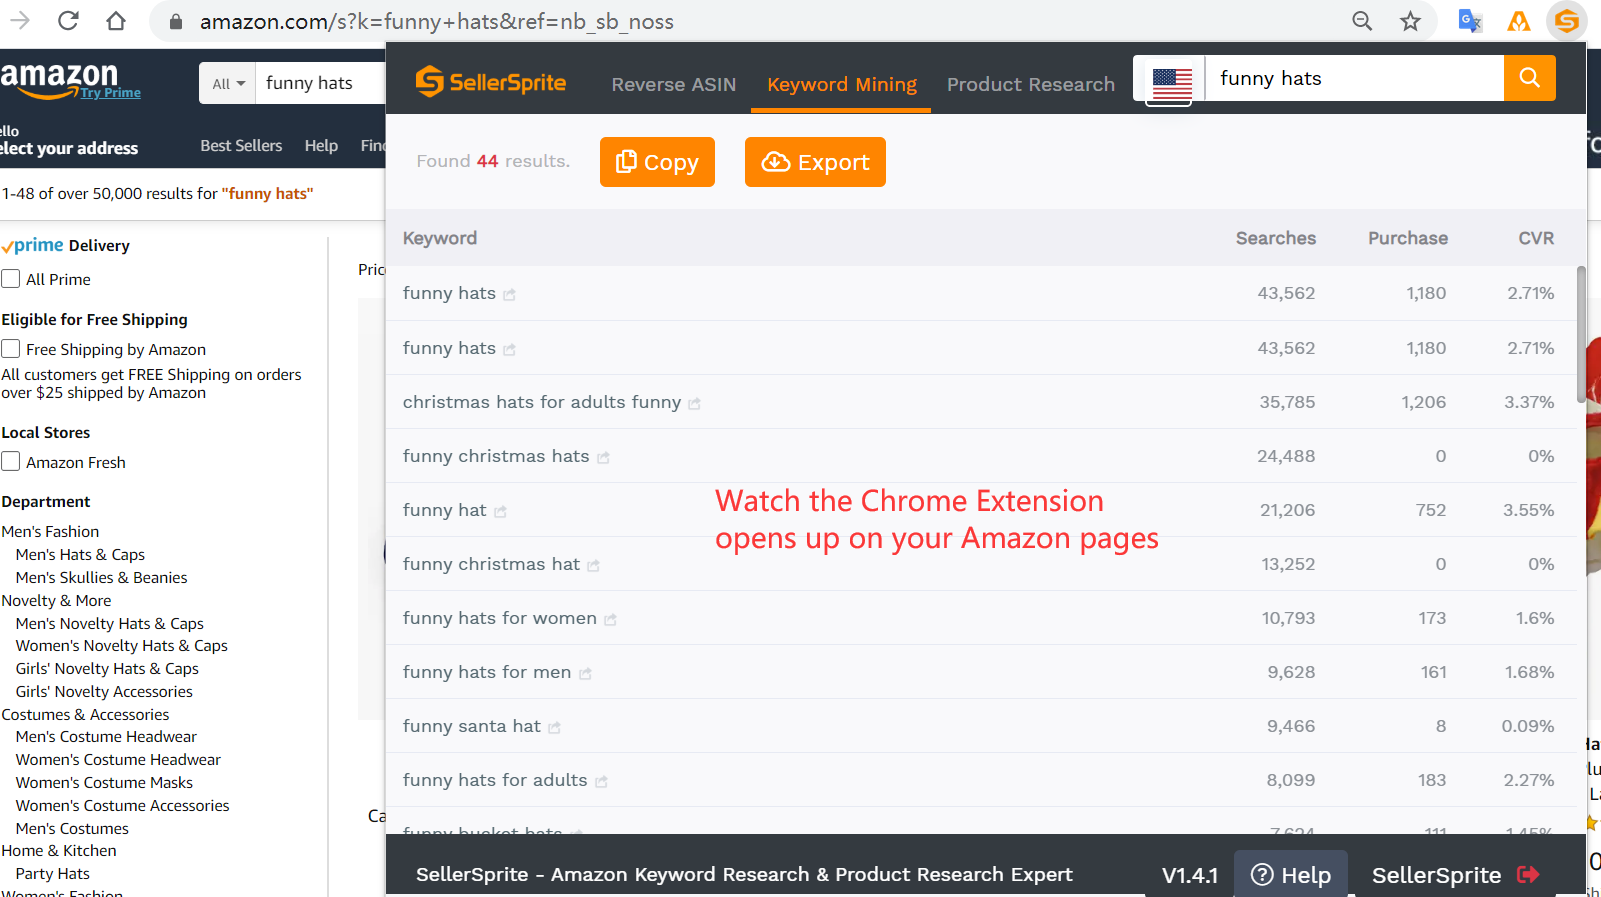Screen dimensions: 1601x897
Task: Reload the page with the refresh icon
Action: (x=68, y=21)
